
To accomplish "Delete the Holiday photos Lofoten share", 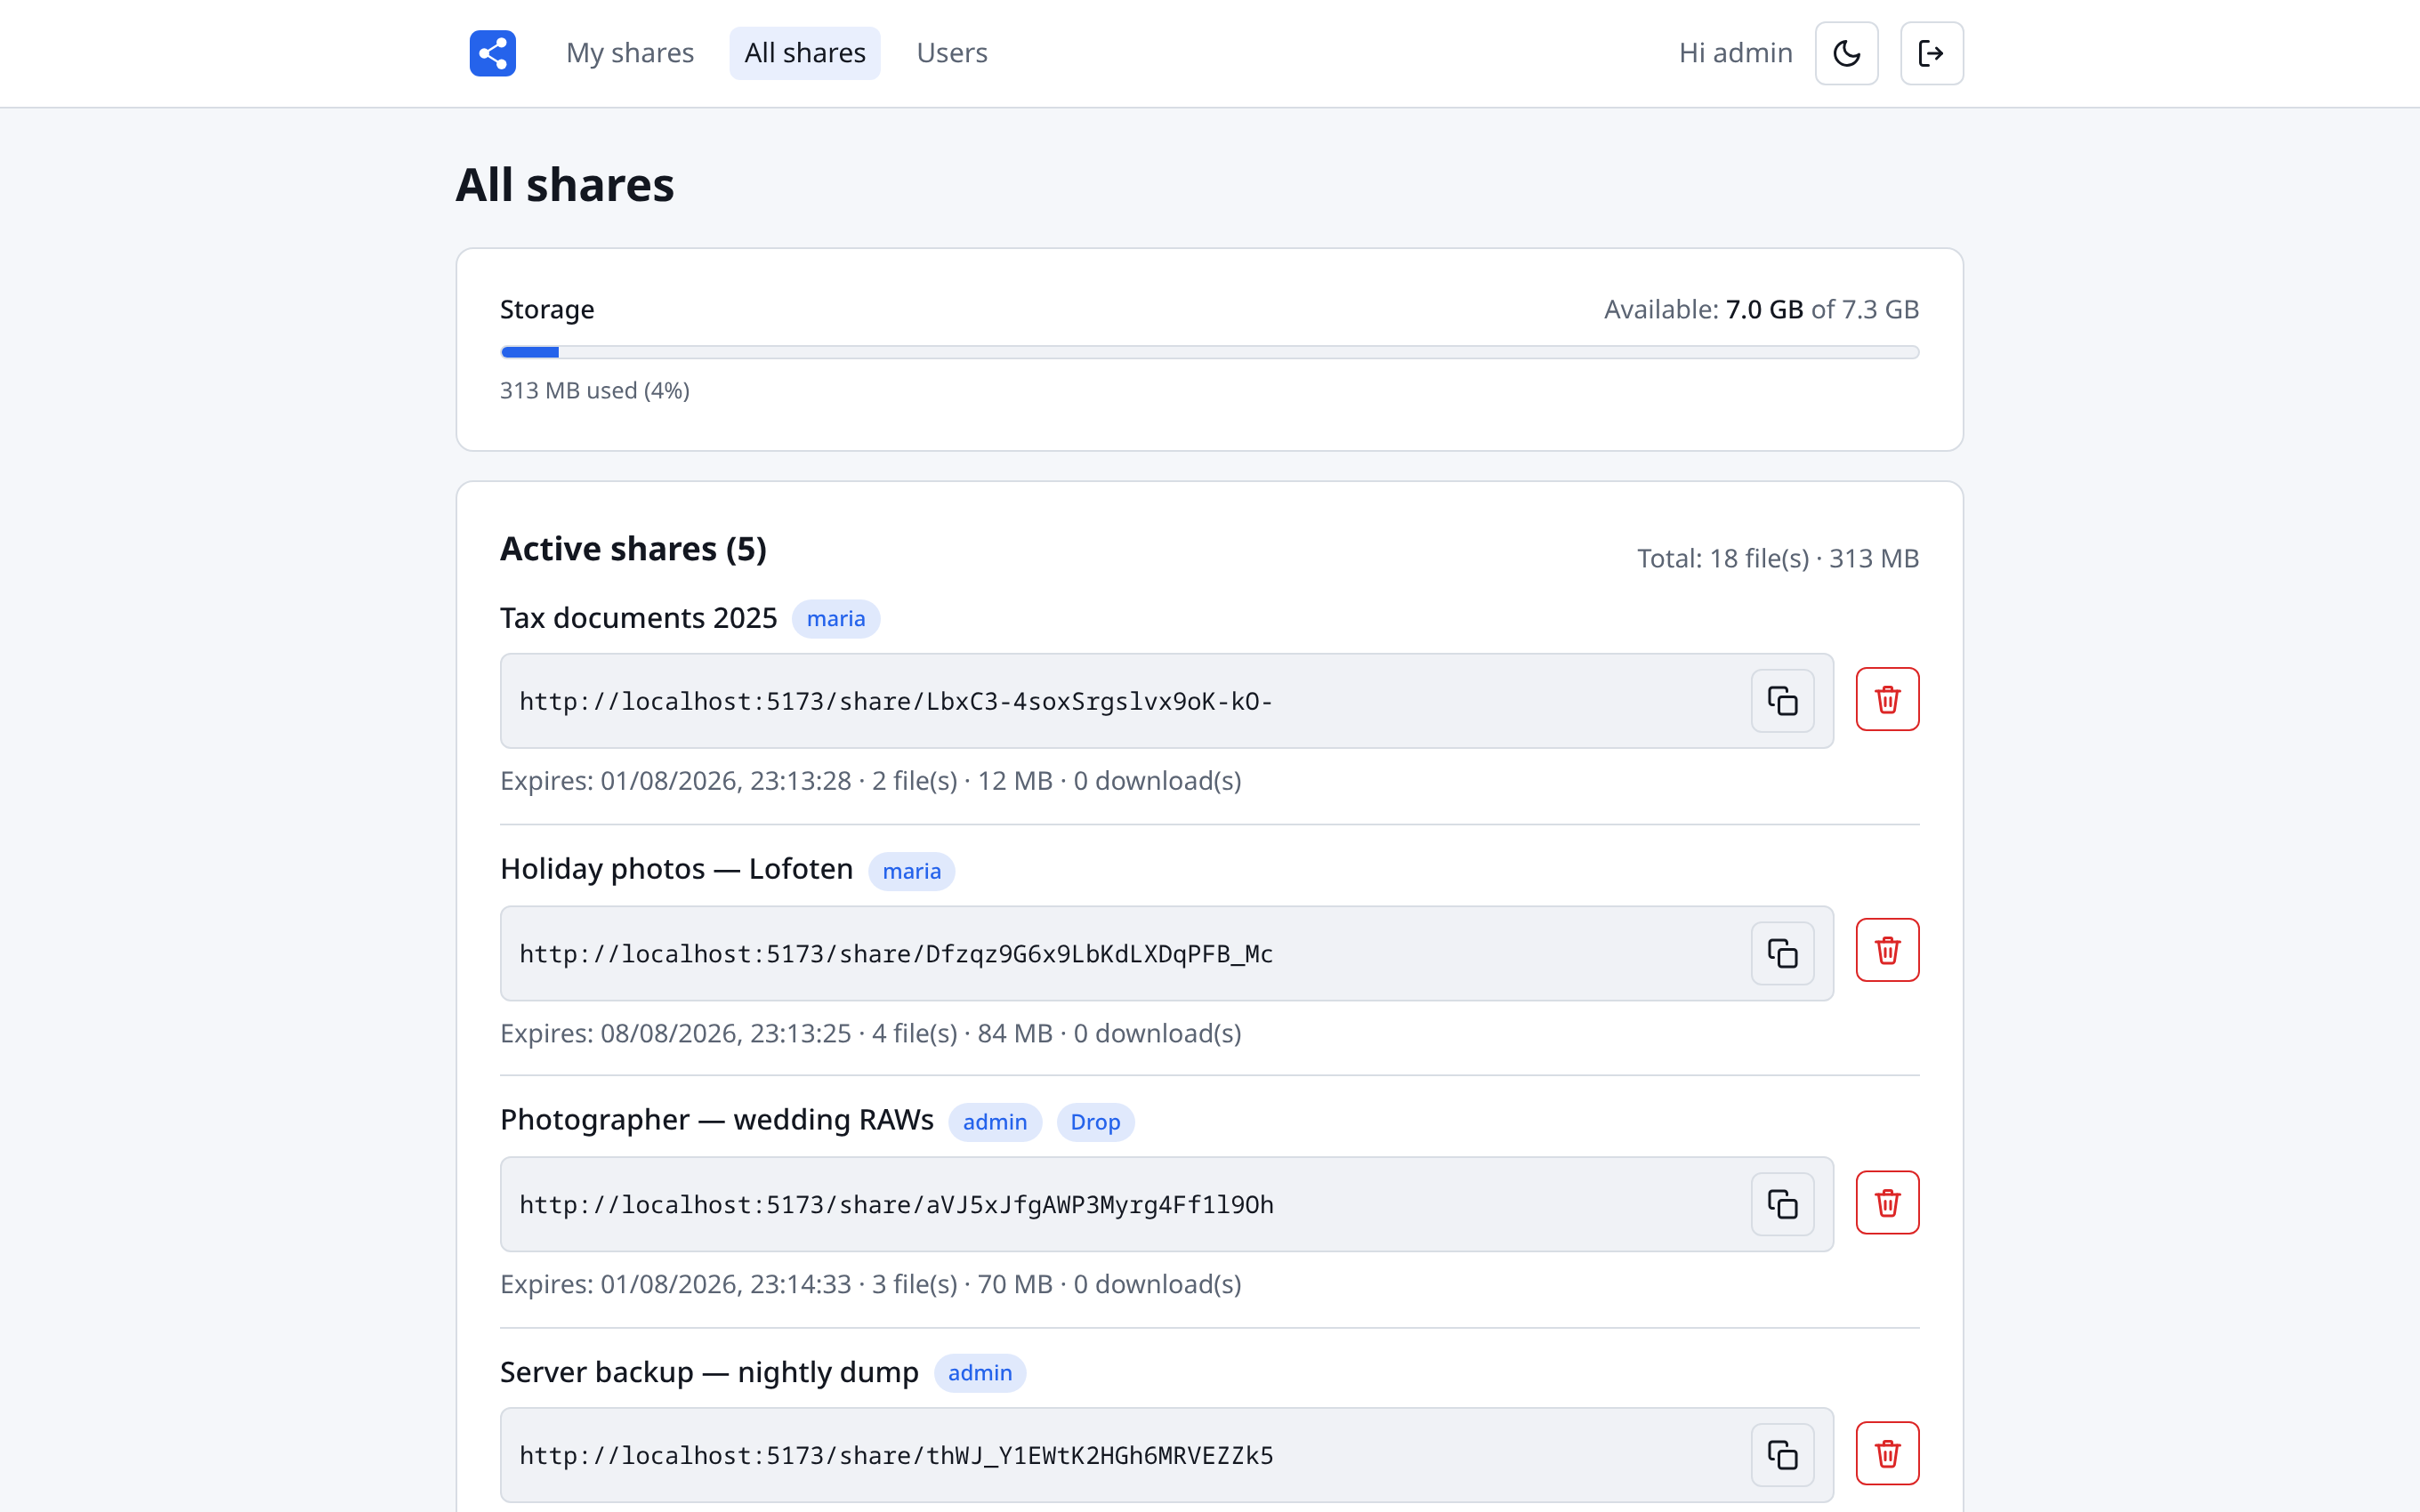I will 1887,950.
